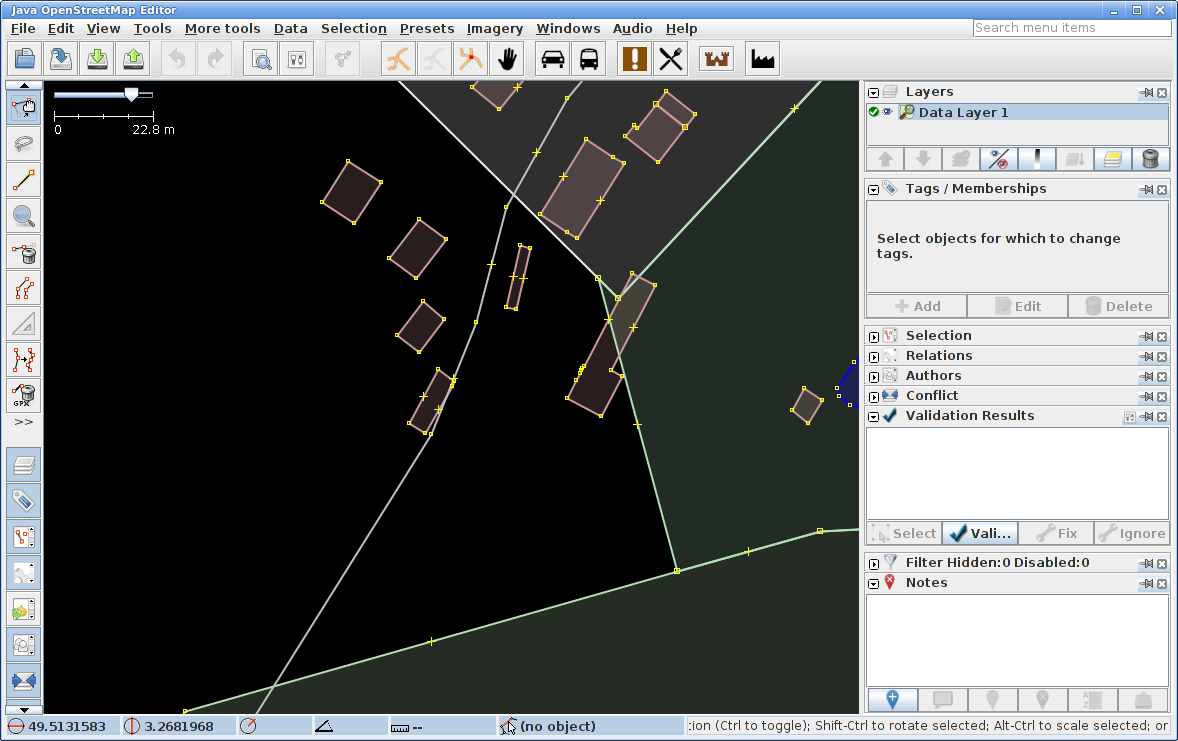The image size is (1178, 741).
Task: Delete layer with trash can icon
Action: 1150,159
